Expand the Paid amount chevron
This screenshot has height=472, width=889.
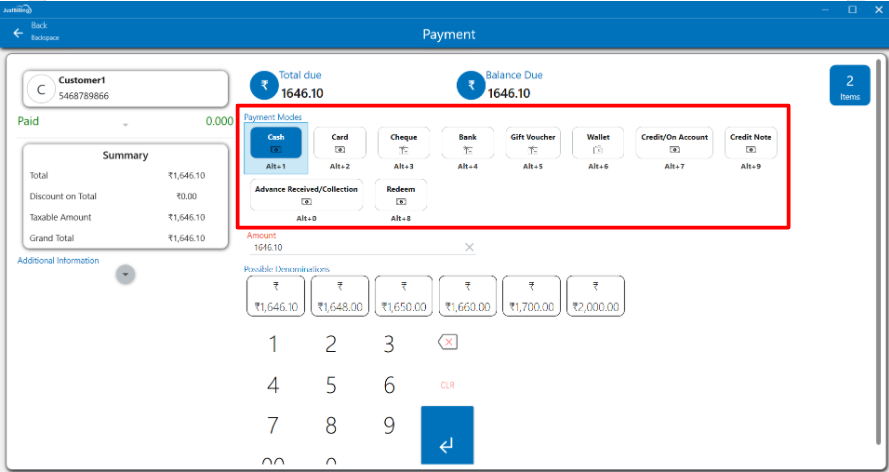click(126, 125)
